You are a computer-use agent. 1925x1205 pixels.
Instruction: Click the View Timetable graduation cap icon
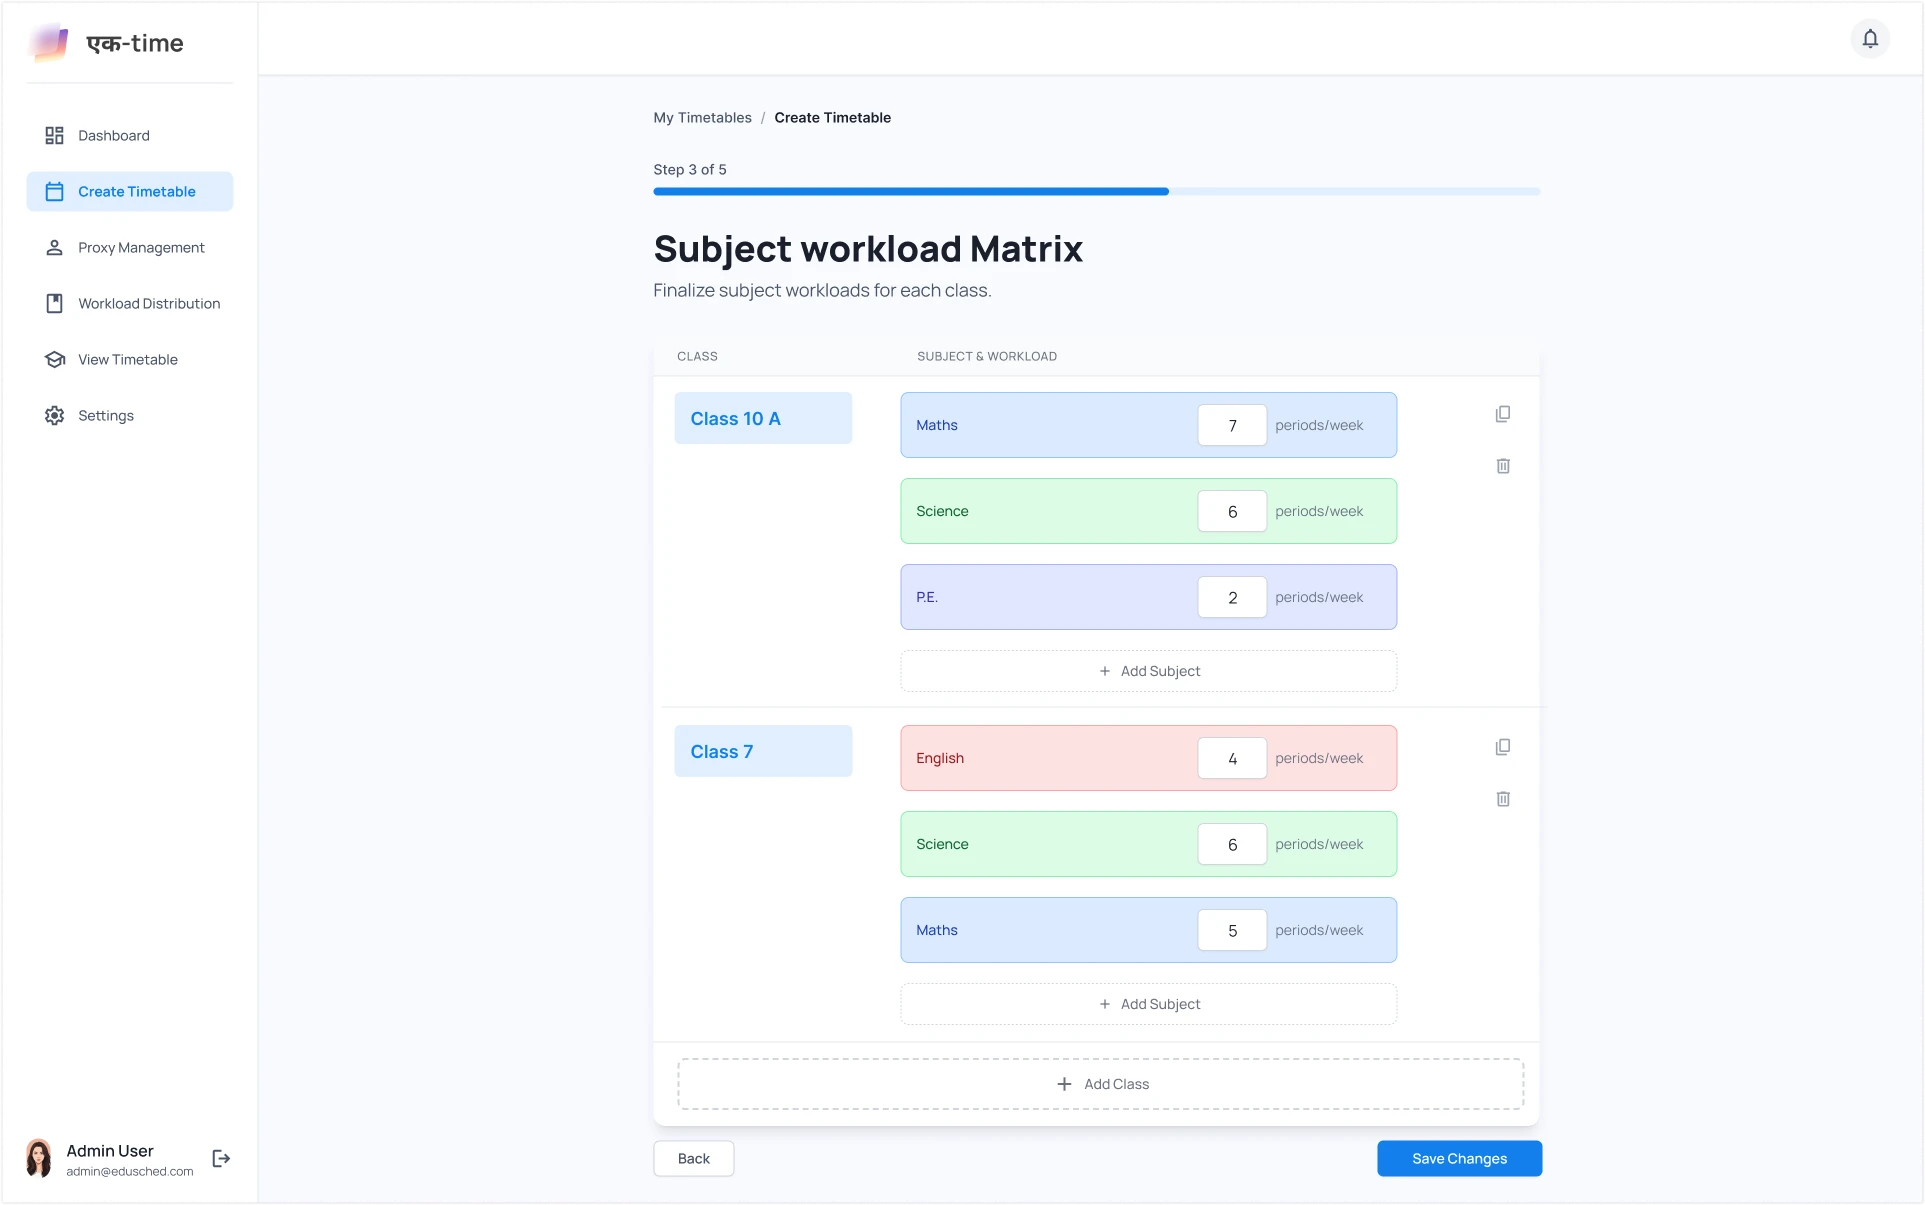click(54, 359)
